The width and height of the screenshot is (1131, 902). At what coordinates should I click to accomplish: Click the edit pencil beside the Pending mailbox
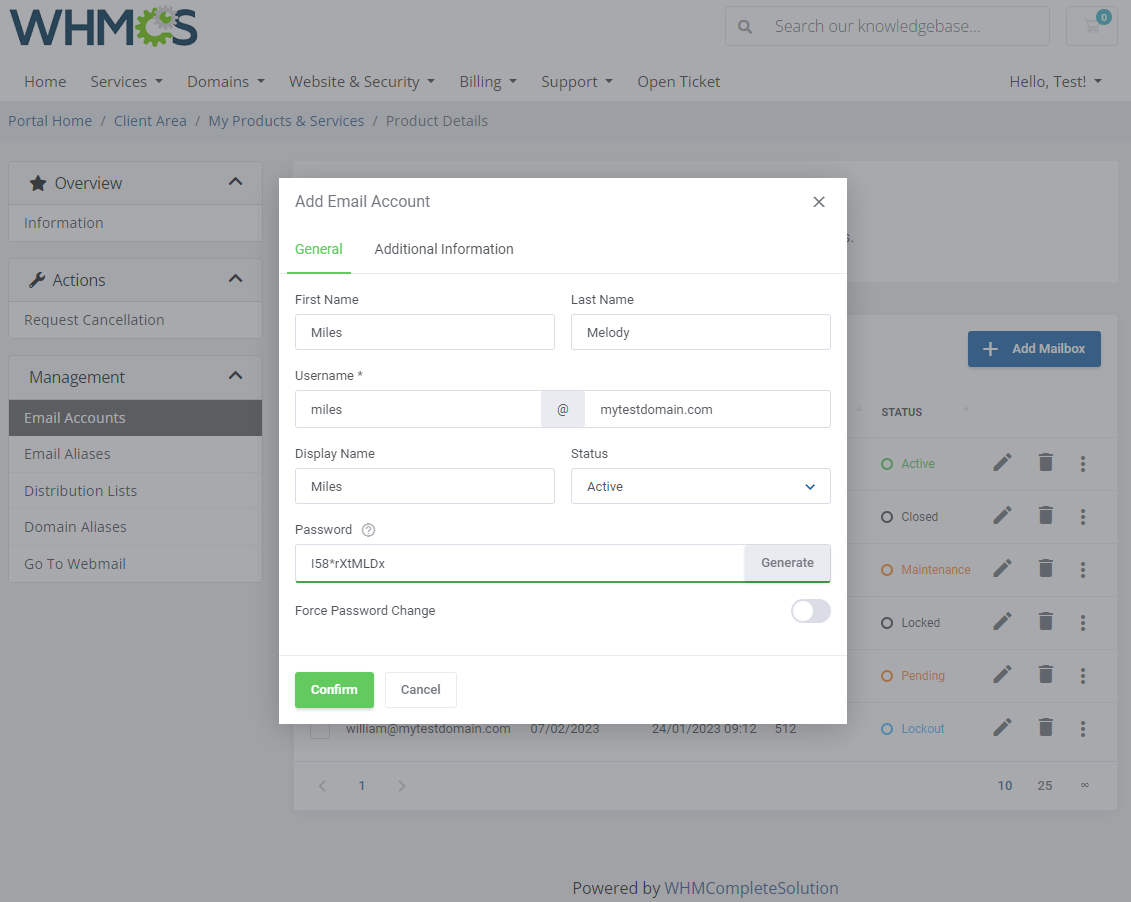[x=1002, y=674]
